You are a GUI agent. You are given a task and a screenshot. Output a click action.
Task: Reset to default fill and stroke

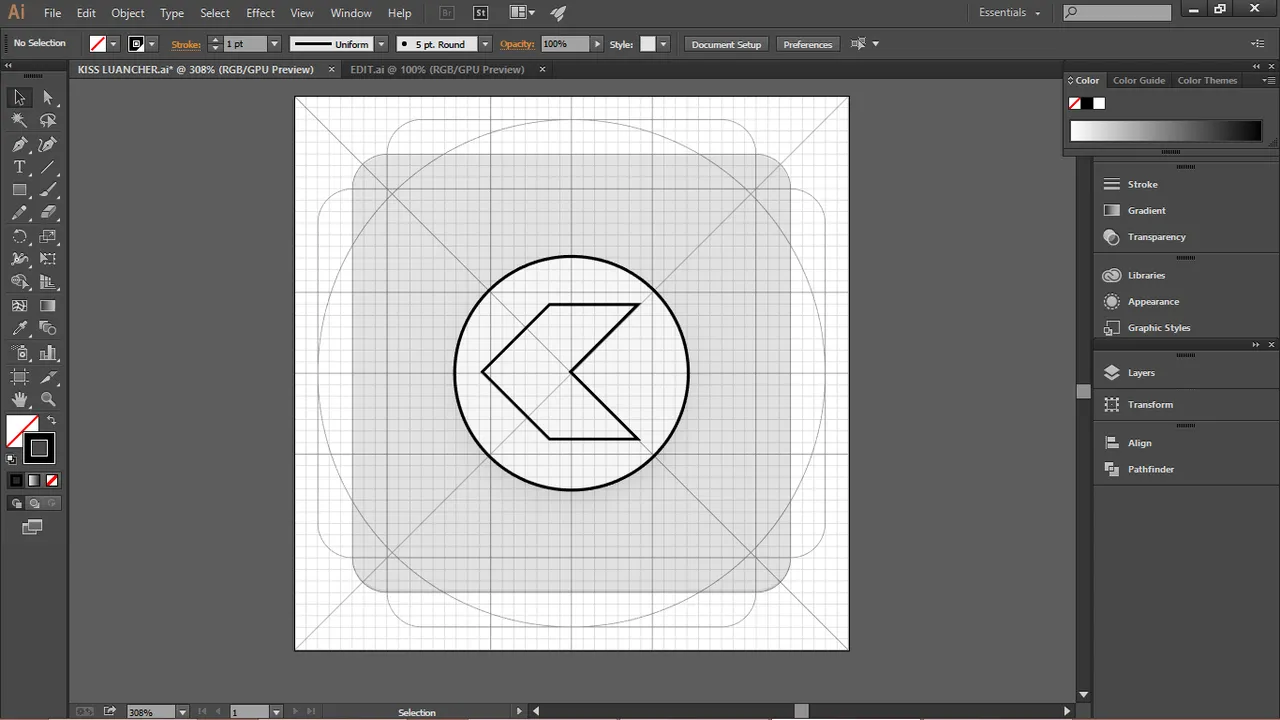click(x=12, y=459)
